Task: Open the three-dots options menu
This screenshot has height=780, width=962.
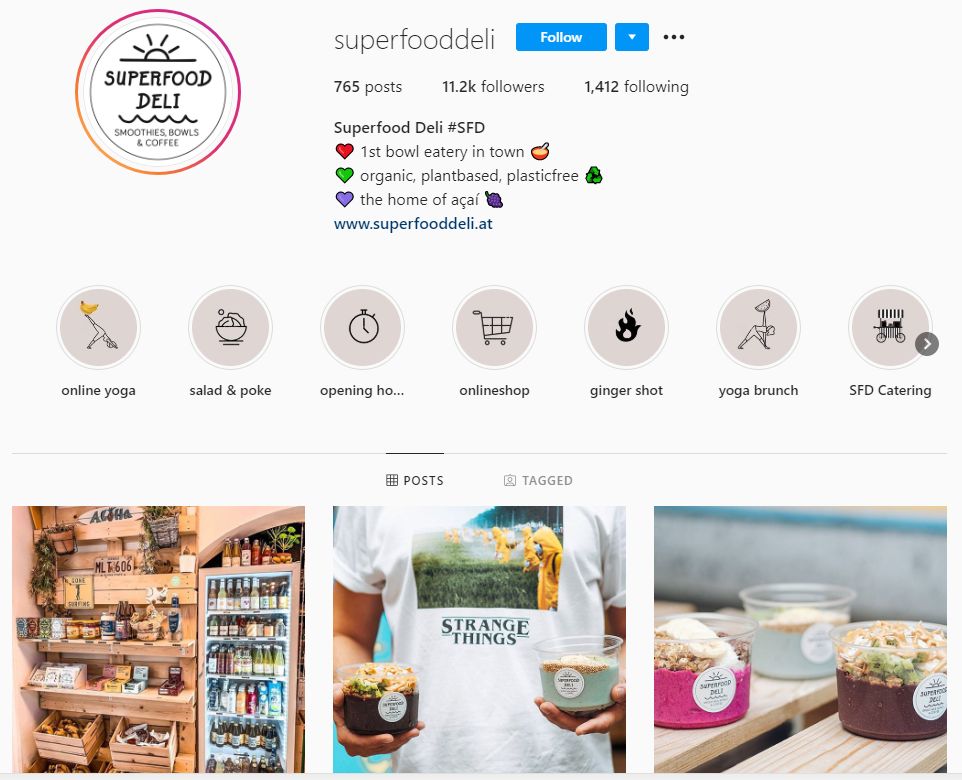Action: pos(674,37)
